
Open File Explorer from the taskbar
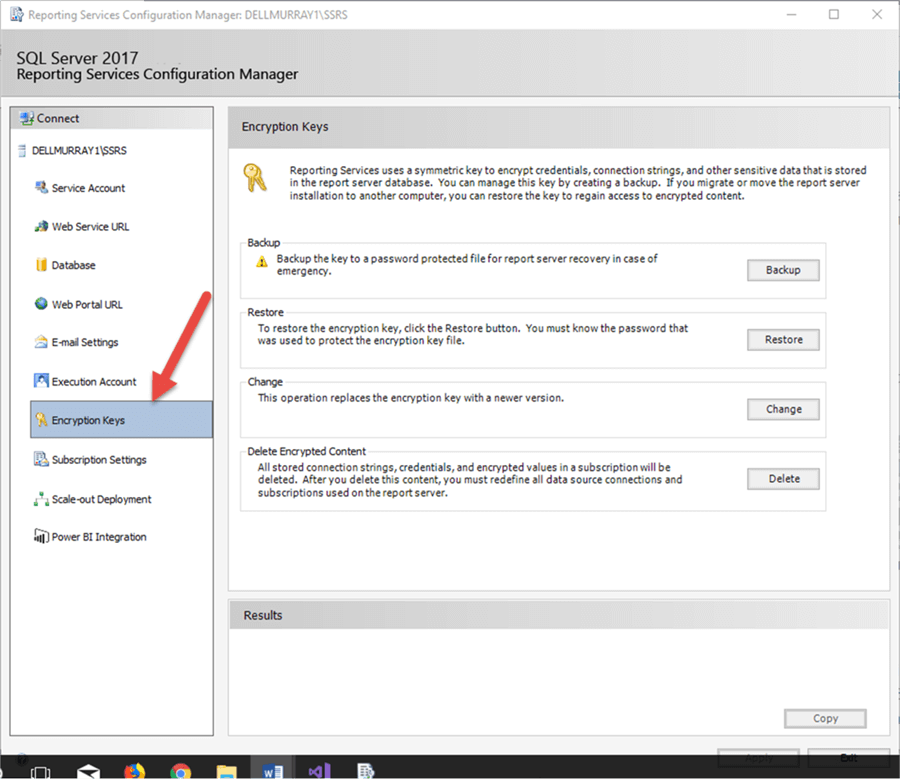(x=227, y=771)
